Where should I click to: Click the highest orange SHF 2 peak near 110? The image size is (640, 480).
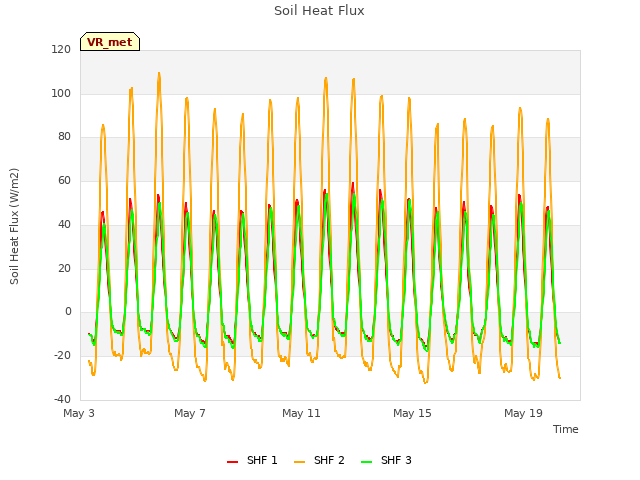159,74
